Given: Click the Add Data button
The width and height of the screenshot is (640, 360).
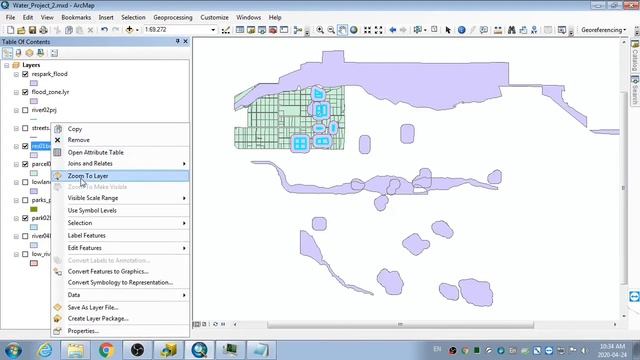Looking at the screenshot, I should click(129, 30).
